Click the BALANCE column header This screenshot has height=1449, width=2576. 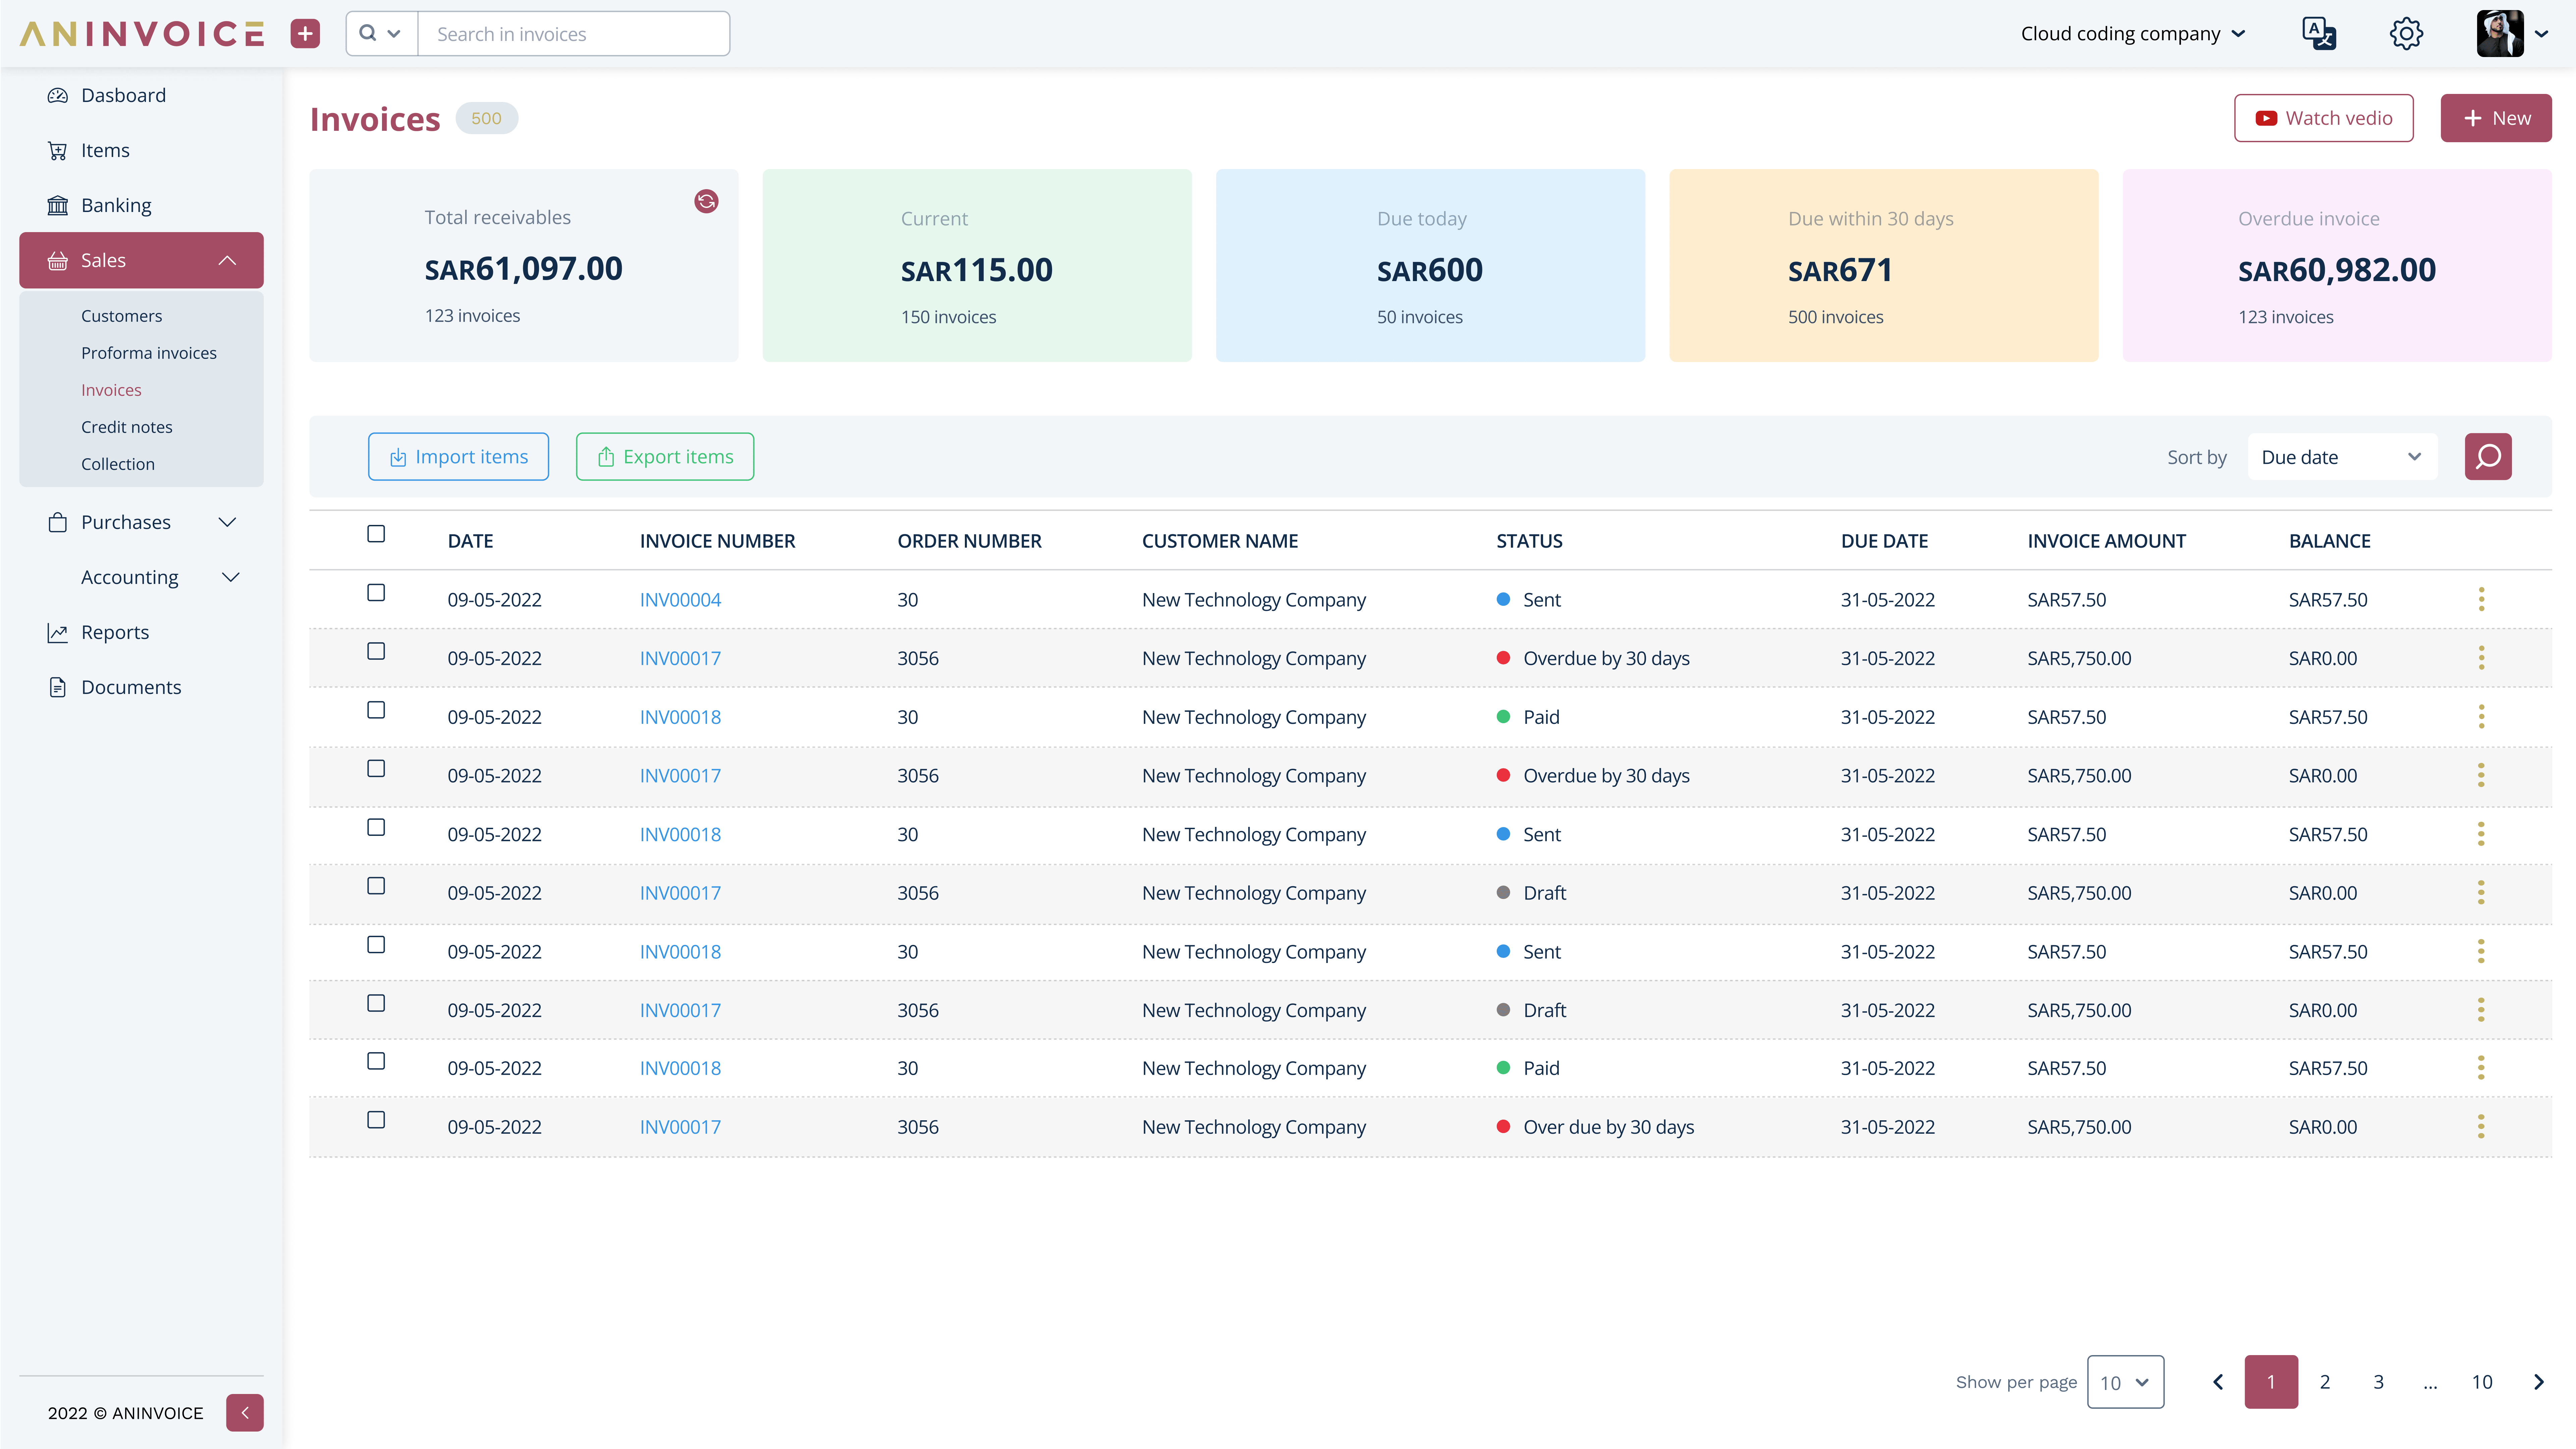coord(2330,541)
